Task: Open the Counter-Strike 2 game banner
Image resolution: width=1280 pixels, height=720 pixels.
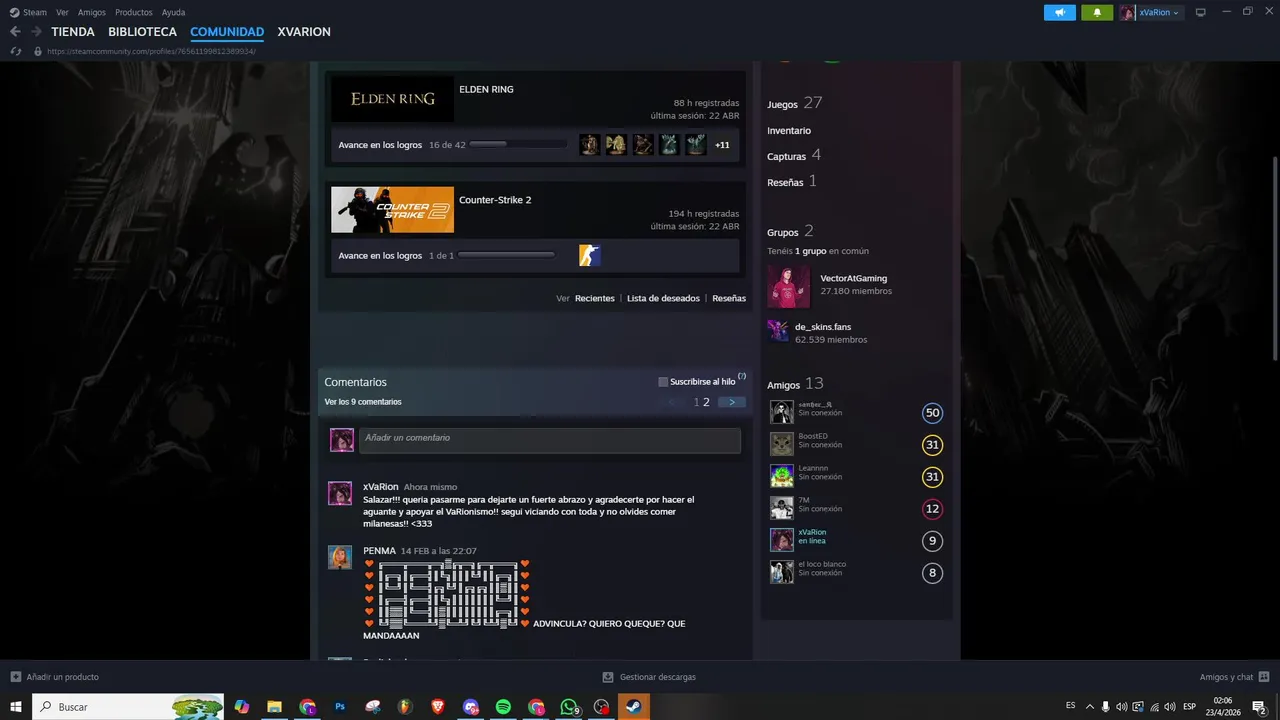Action: pos(392,210)
